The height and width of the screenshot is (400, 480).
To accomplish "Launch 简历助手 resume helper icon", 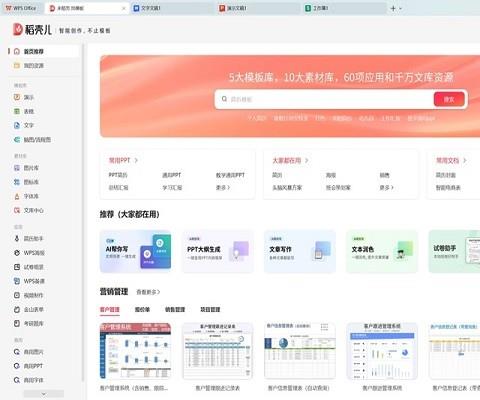I will 17,238.
